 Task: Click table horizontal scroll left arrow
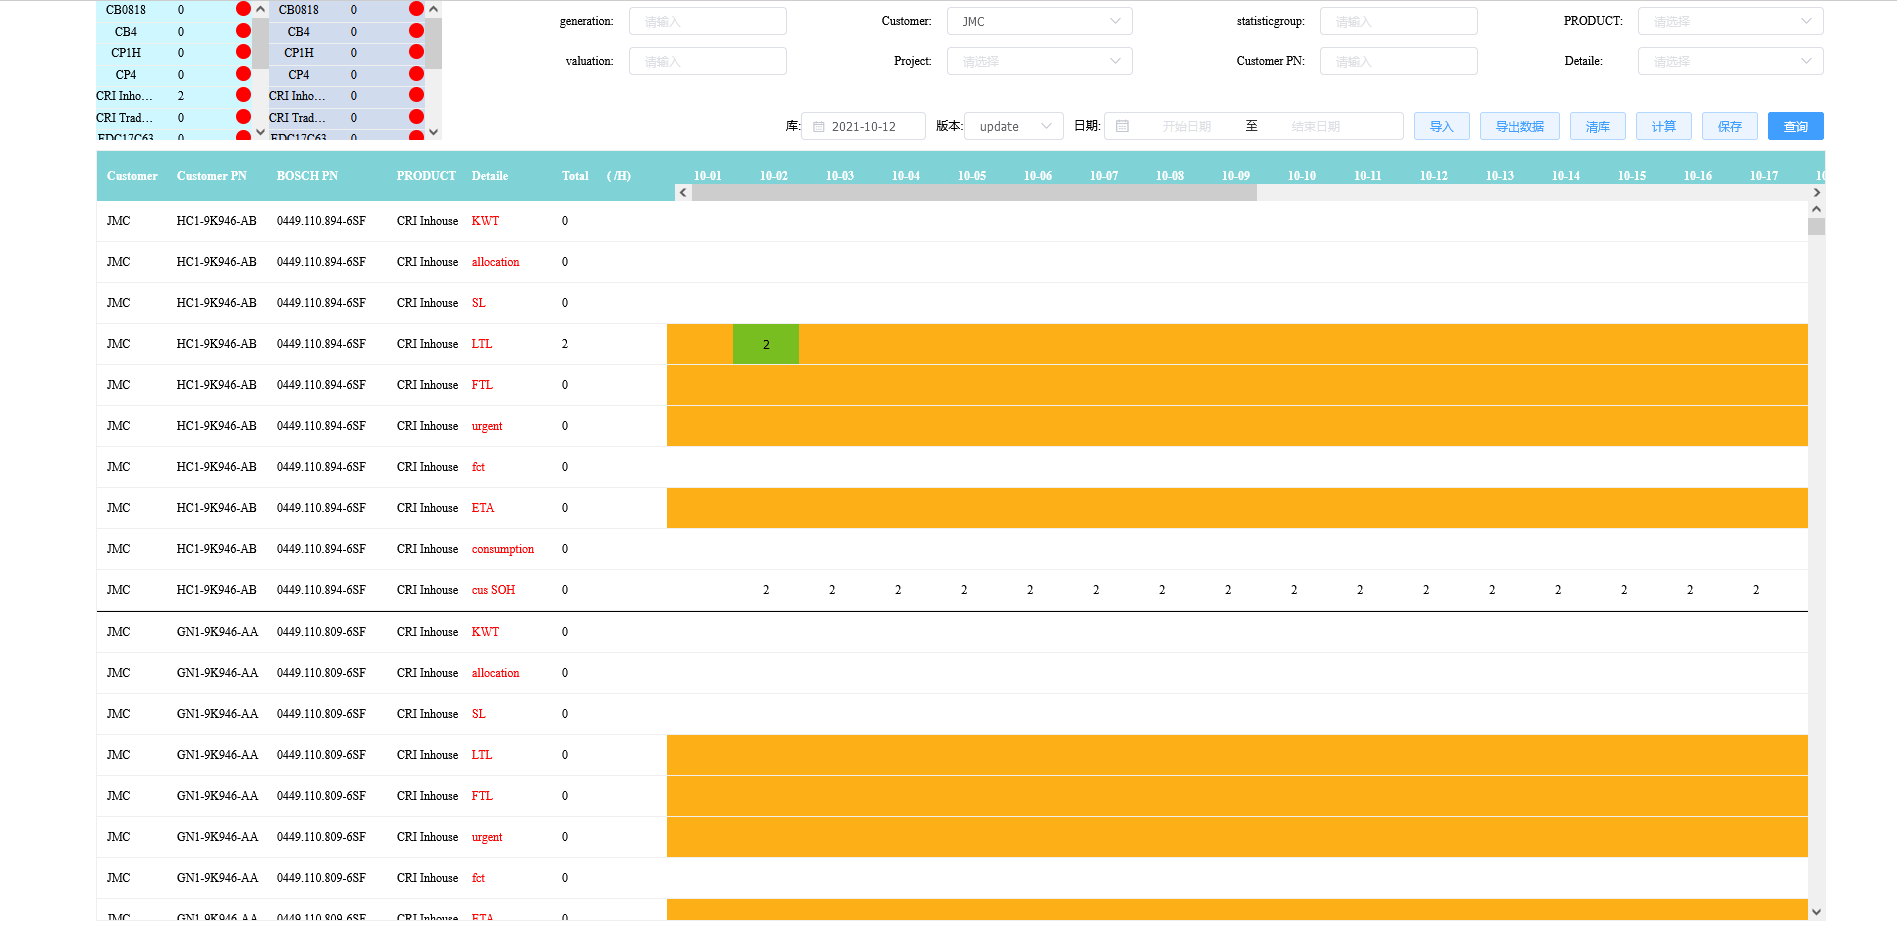(x=683, y=192)
